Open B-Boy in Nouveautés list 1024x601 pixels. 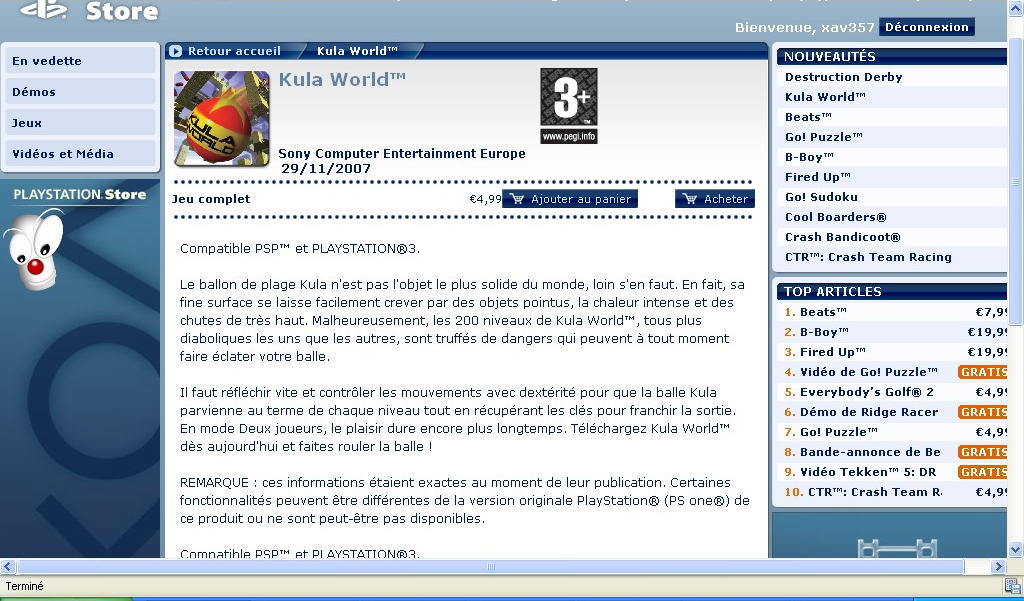[x=809, y=157]
